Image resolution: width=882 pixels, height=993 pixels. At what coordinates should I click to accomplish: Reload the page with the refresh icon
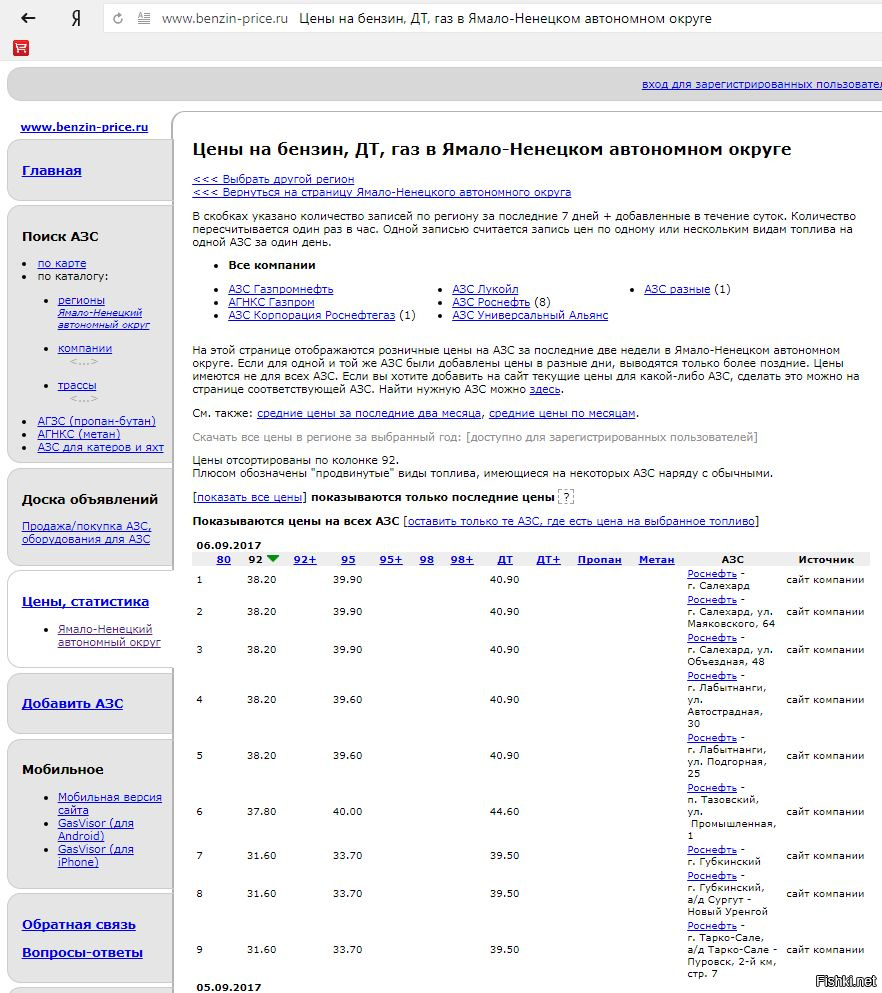(118, 18)
